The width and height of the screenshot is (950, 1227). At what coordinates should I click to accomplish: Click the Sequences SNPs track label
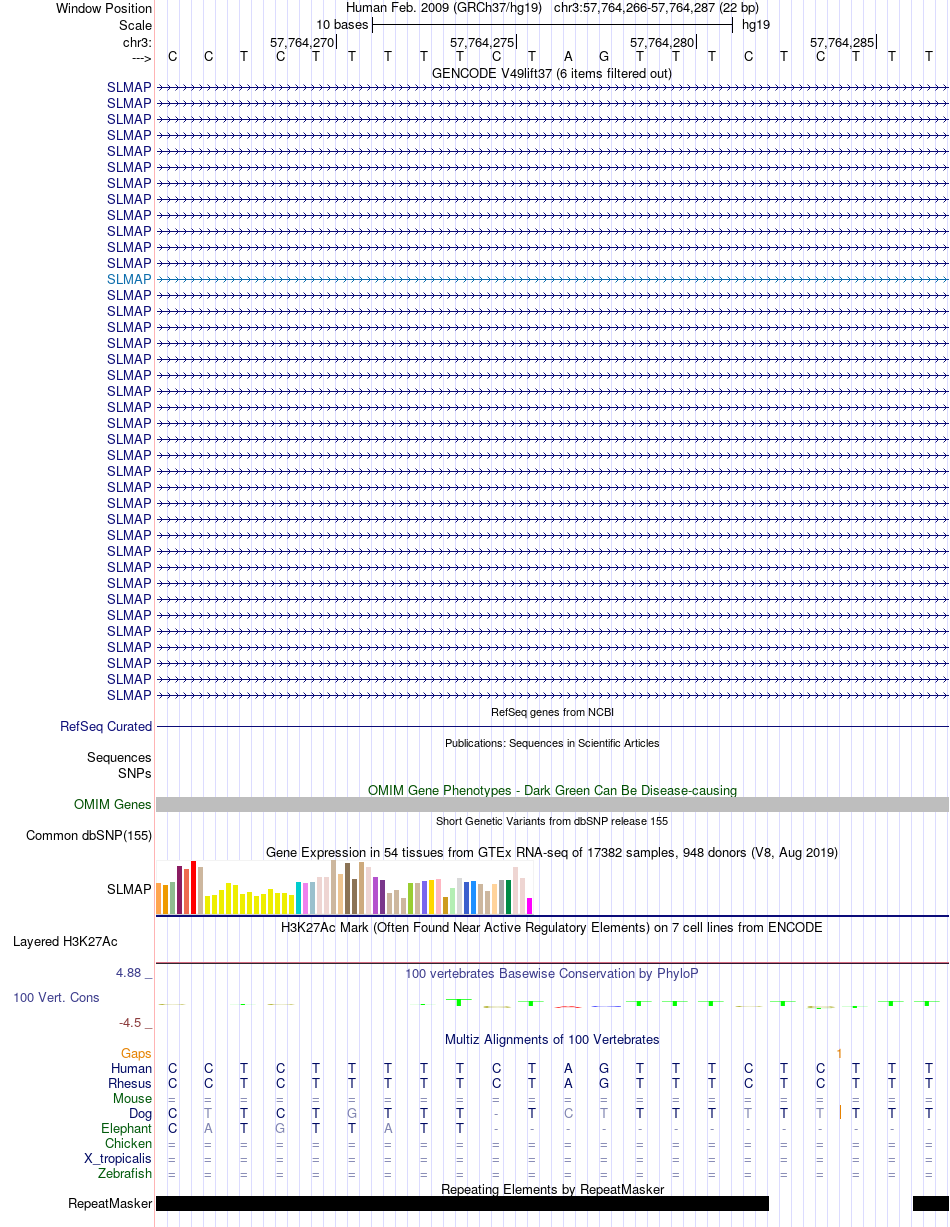119,766
